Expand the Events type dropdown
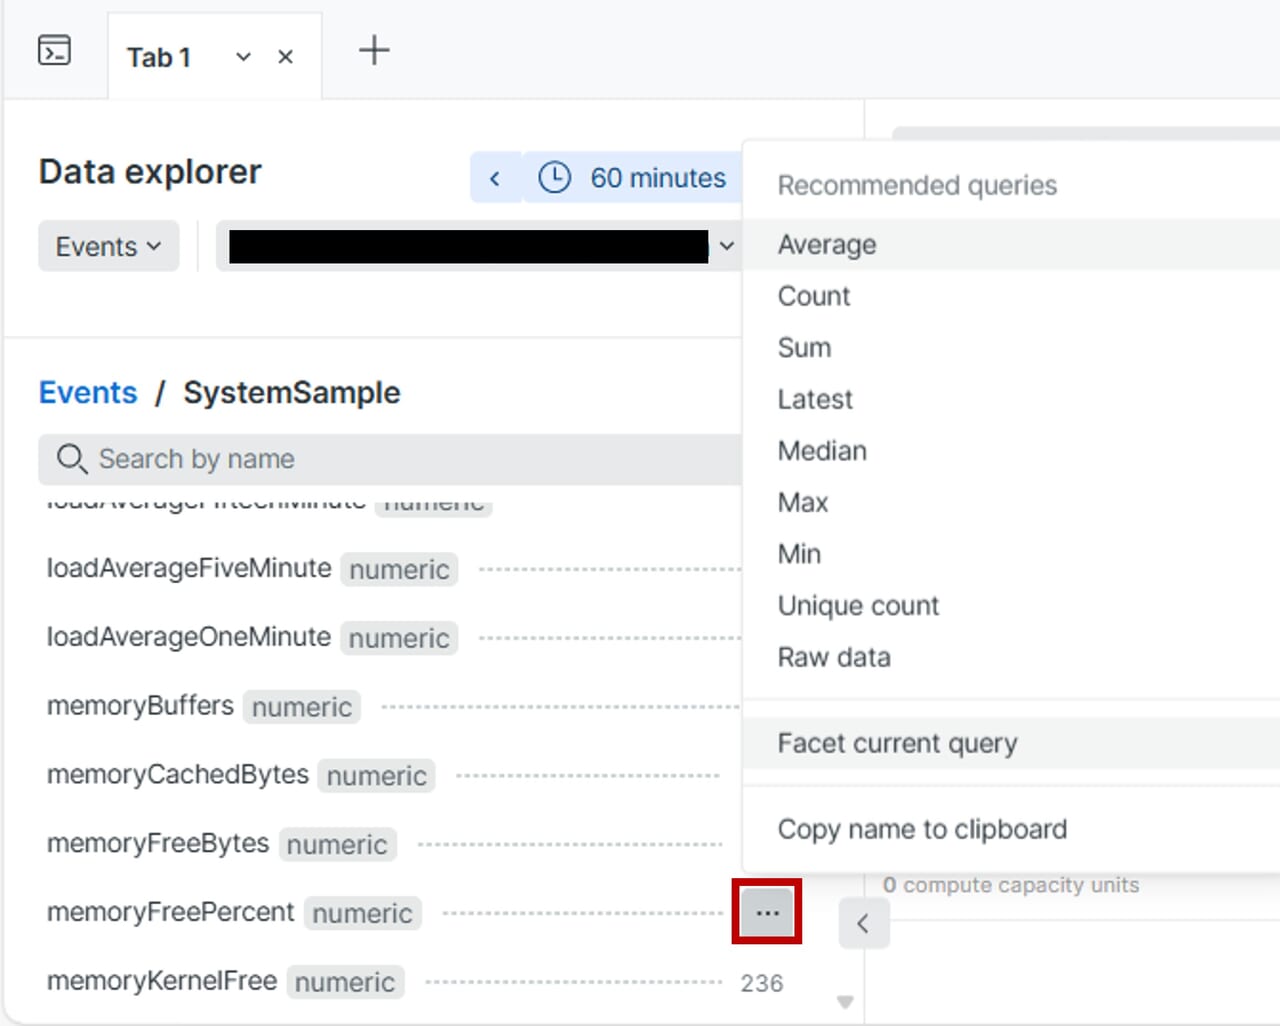Screen dimensions: 1280x1026 [108, 246]
